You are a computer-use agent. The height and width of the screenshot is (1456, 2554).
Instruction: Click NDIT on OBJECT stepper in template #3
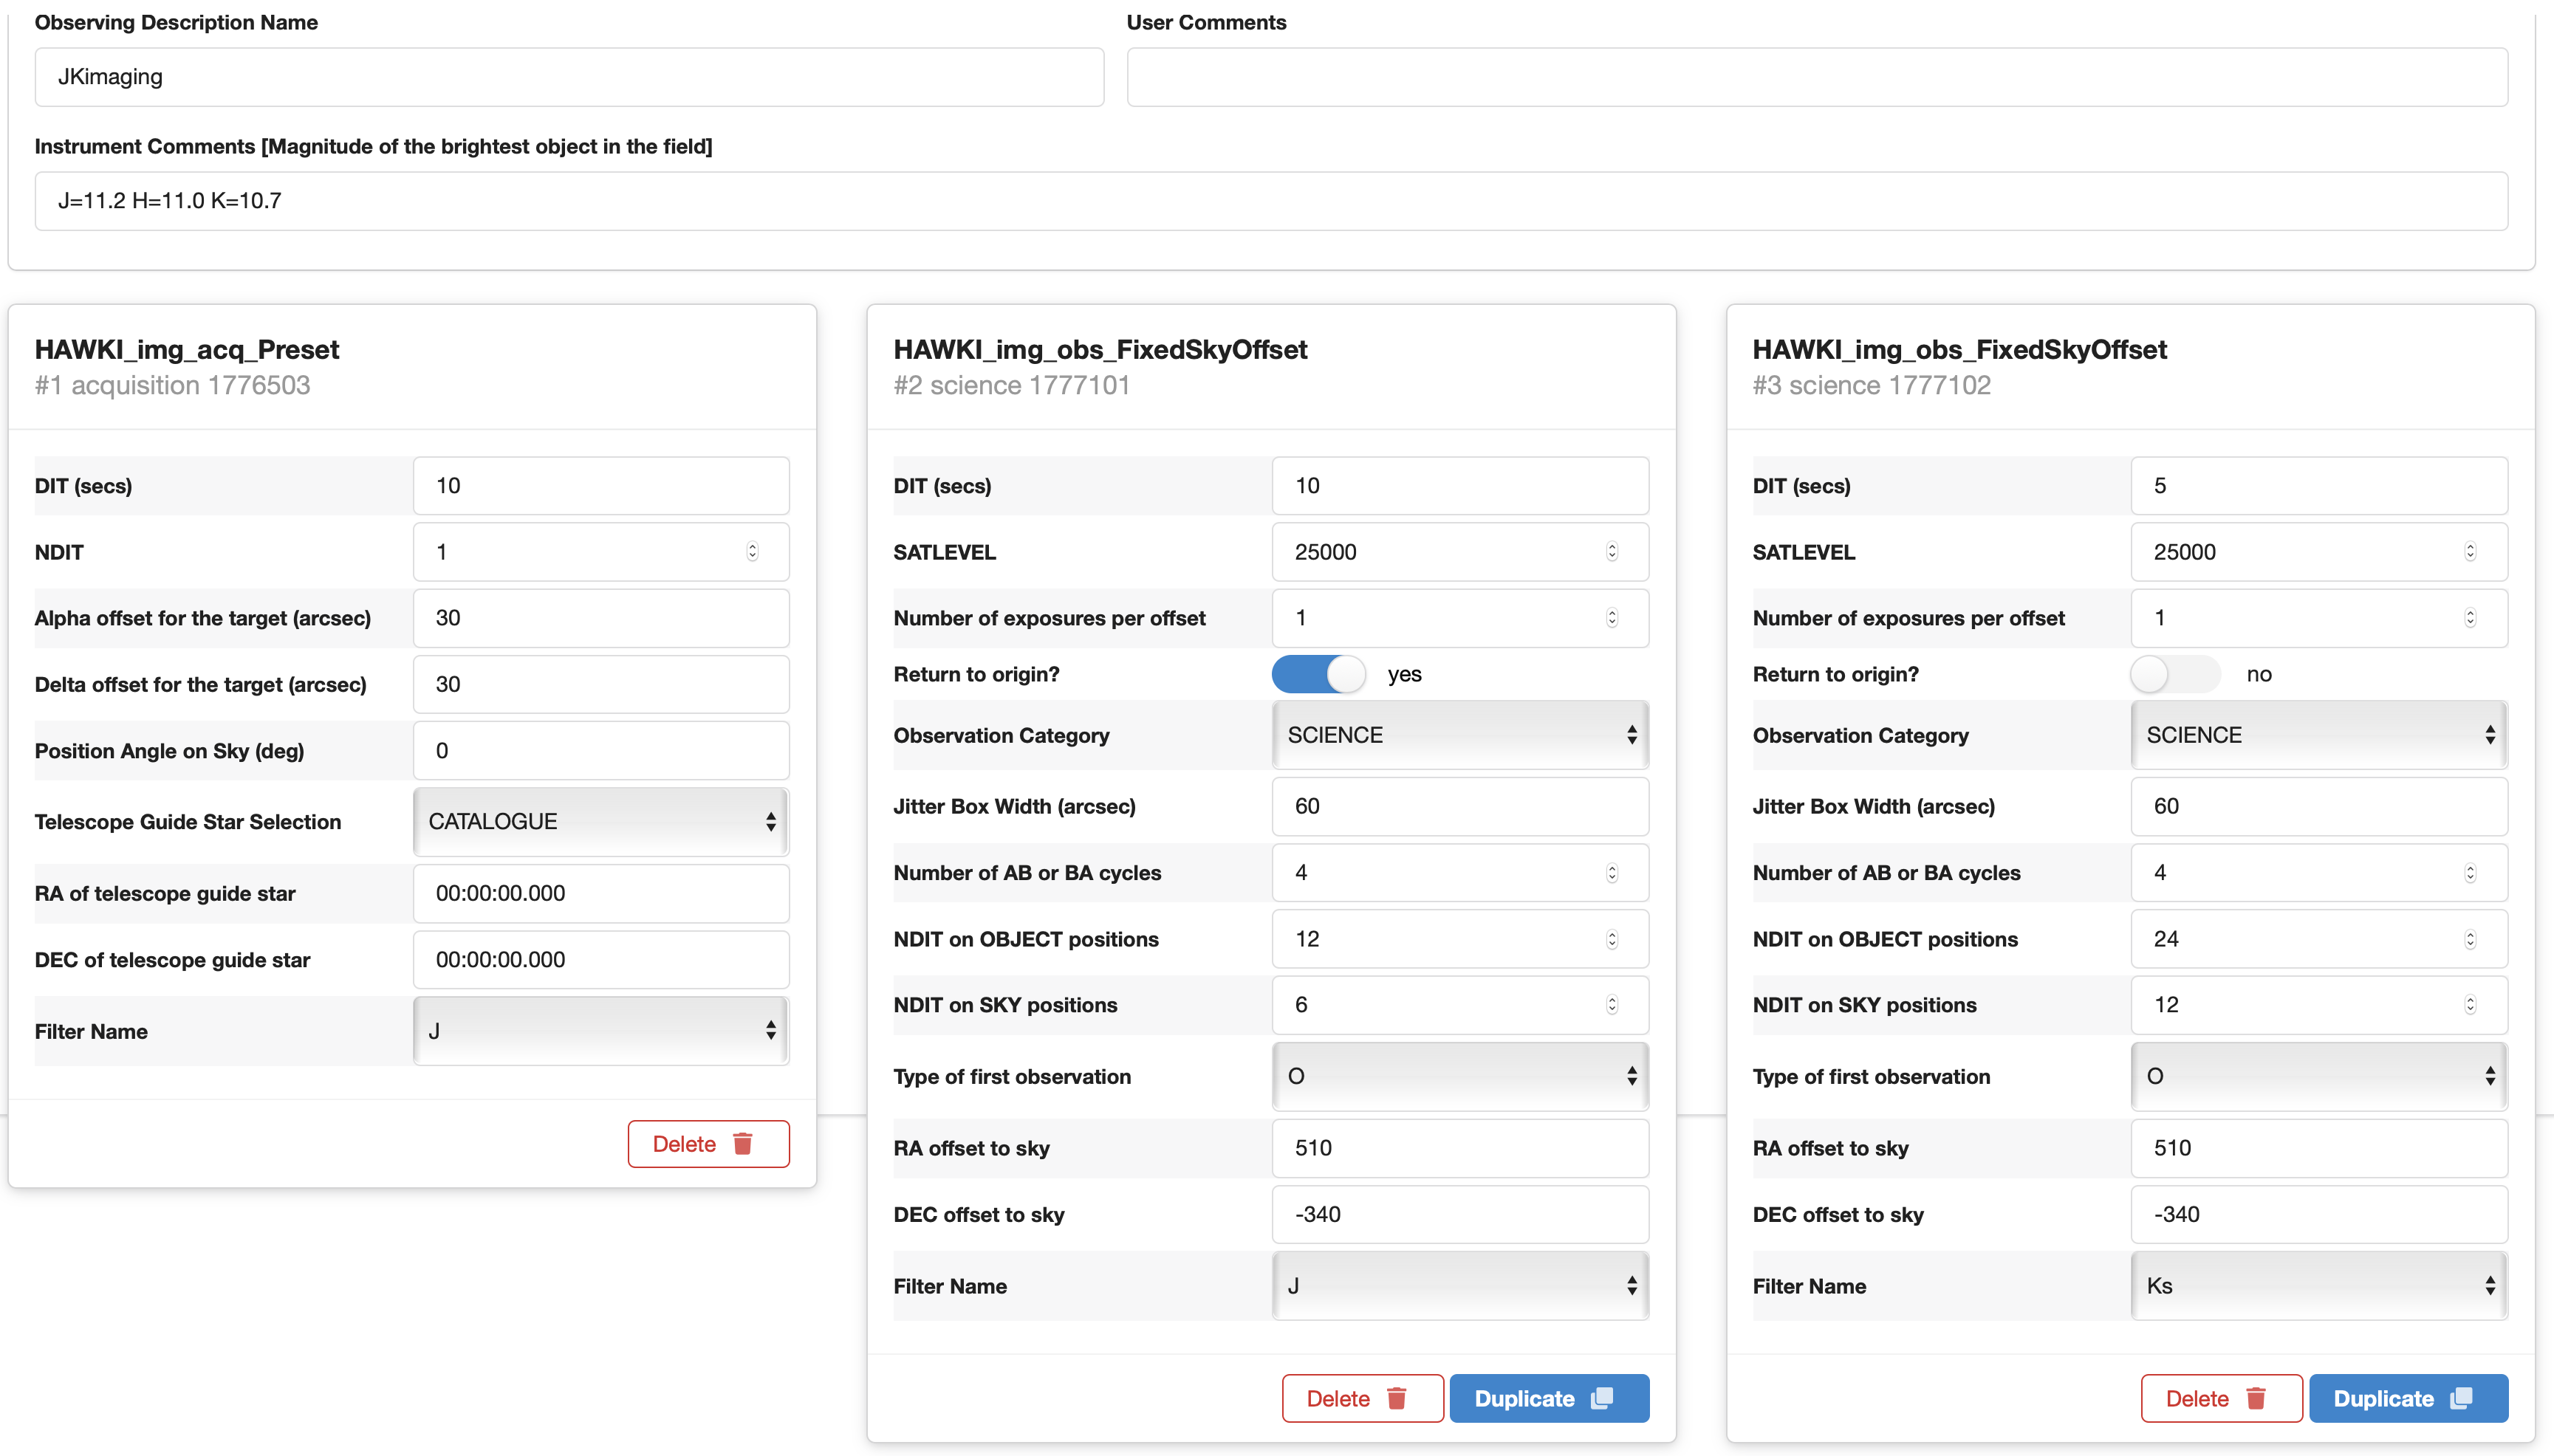(x=2470, y=939)
